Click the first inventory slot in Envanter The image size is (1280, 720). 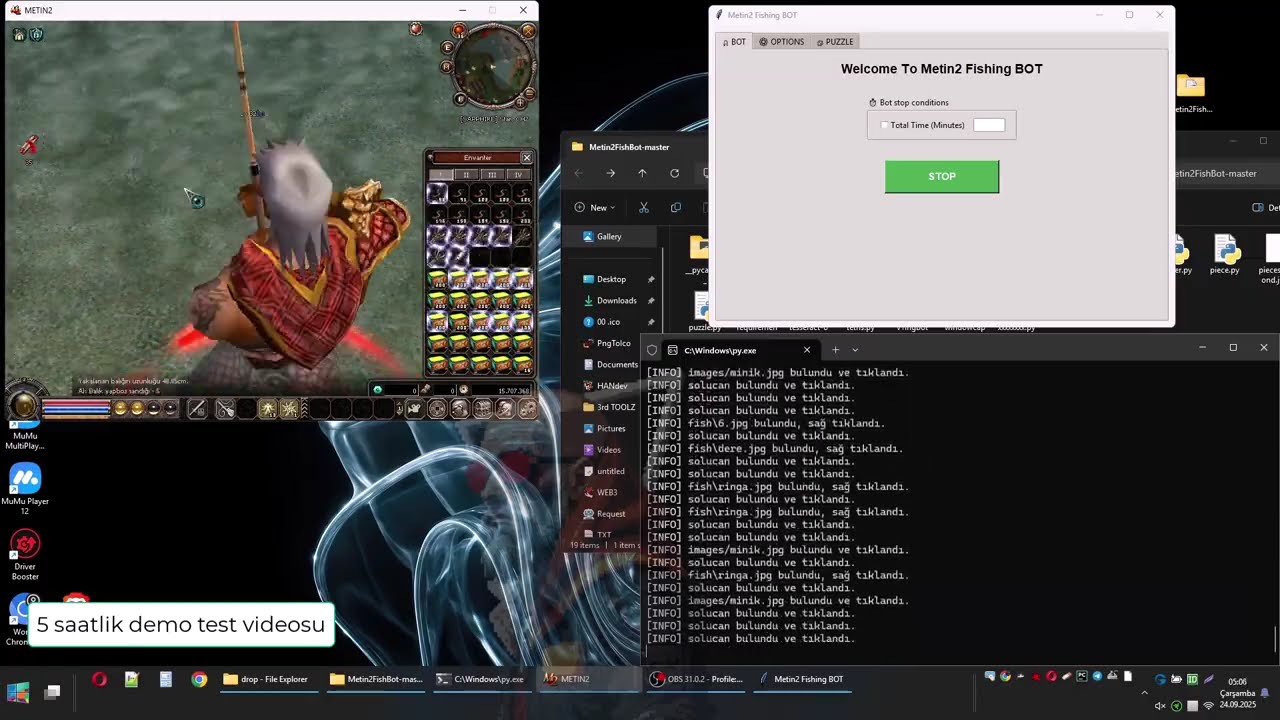tap(437, 193)
